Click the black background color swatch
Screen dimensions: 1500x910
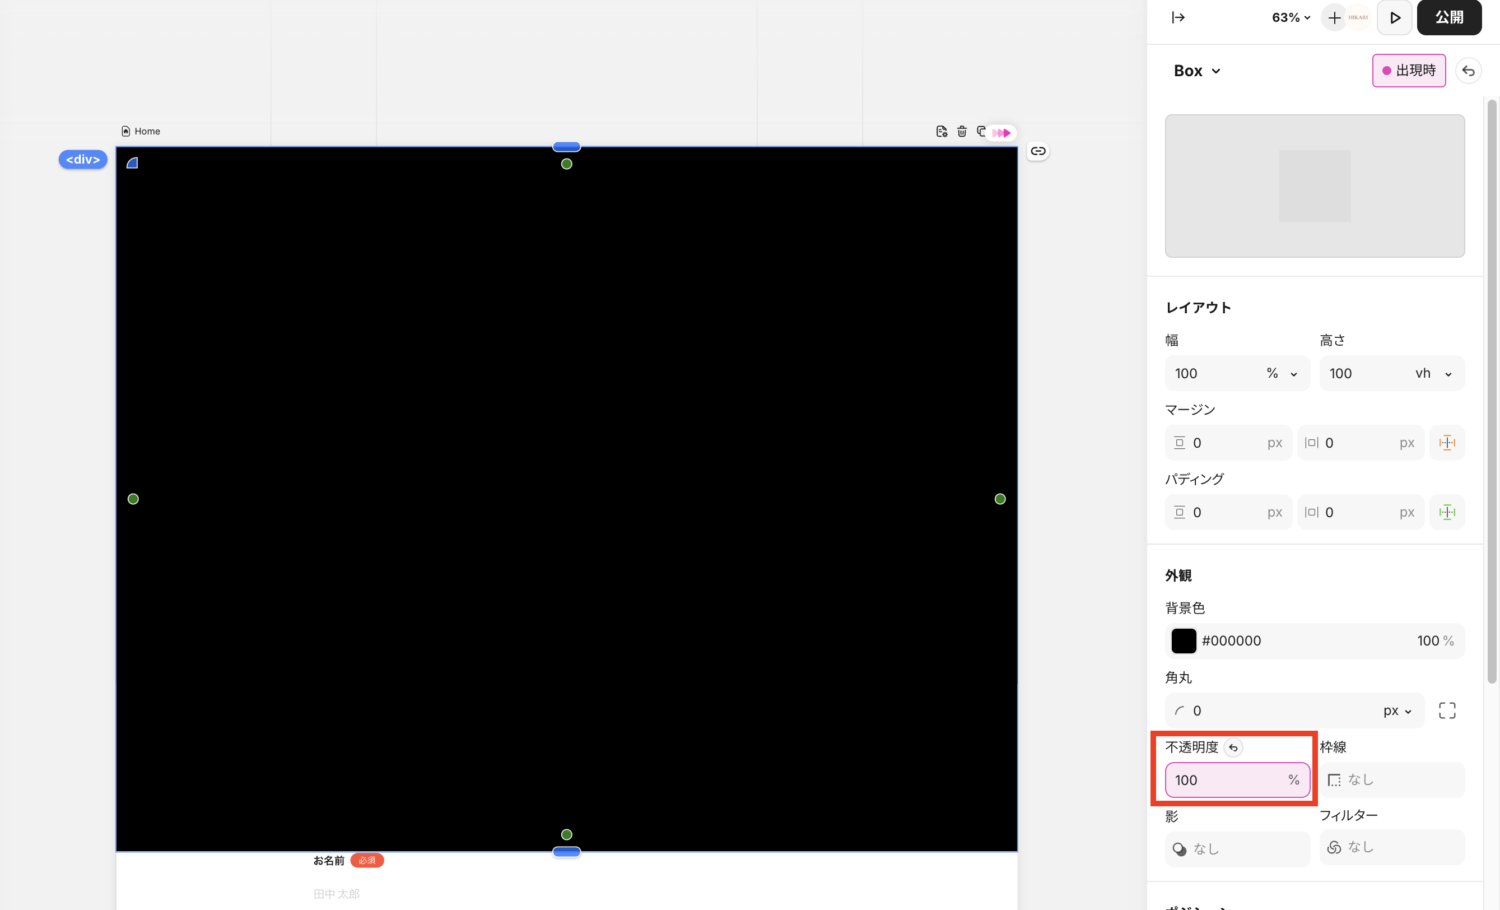click(1183, 641)
